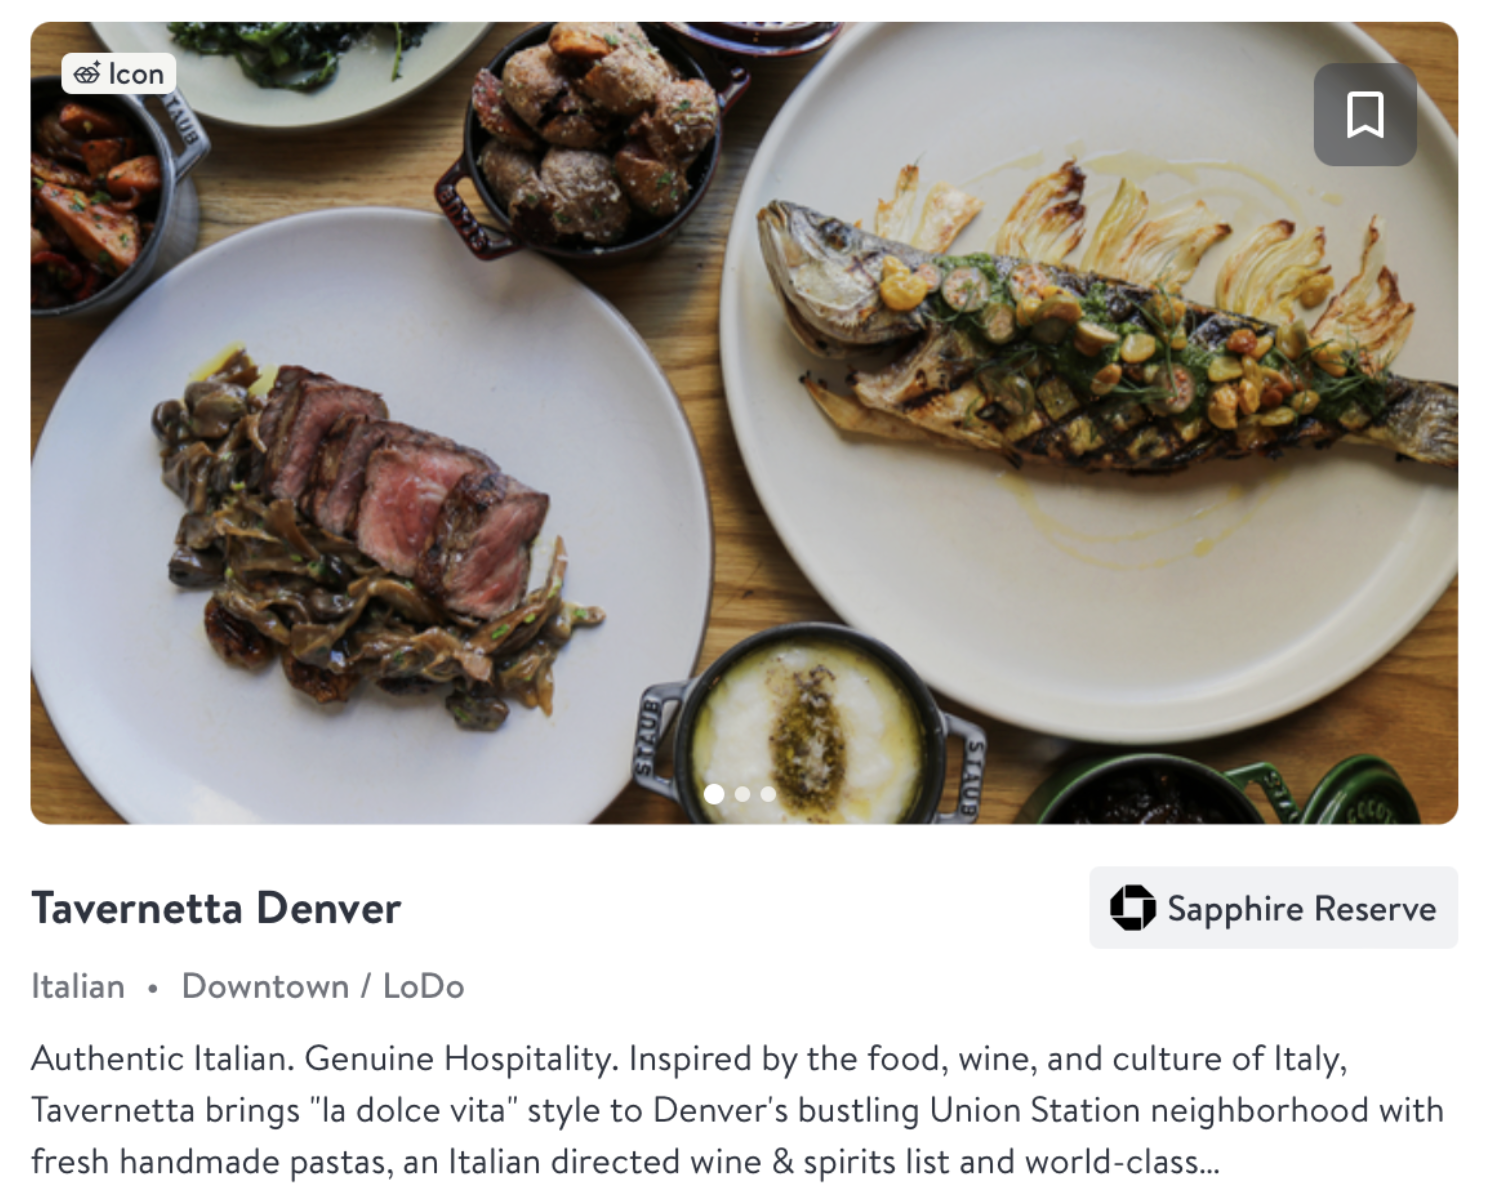Expand the truncated description at the ellipsis
Image resolution: width=1490 pixels, height=1194 pixels.
(x=1209, y=1162)
